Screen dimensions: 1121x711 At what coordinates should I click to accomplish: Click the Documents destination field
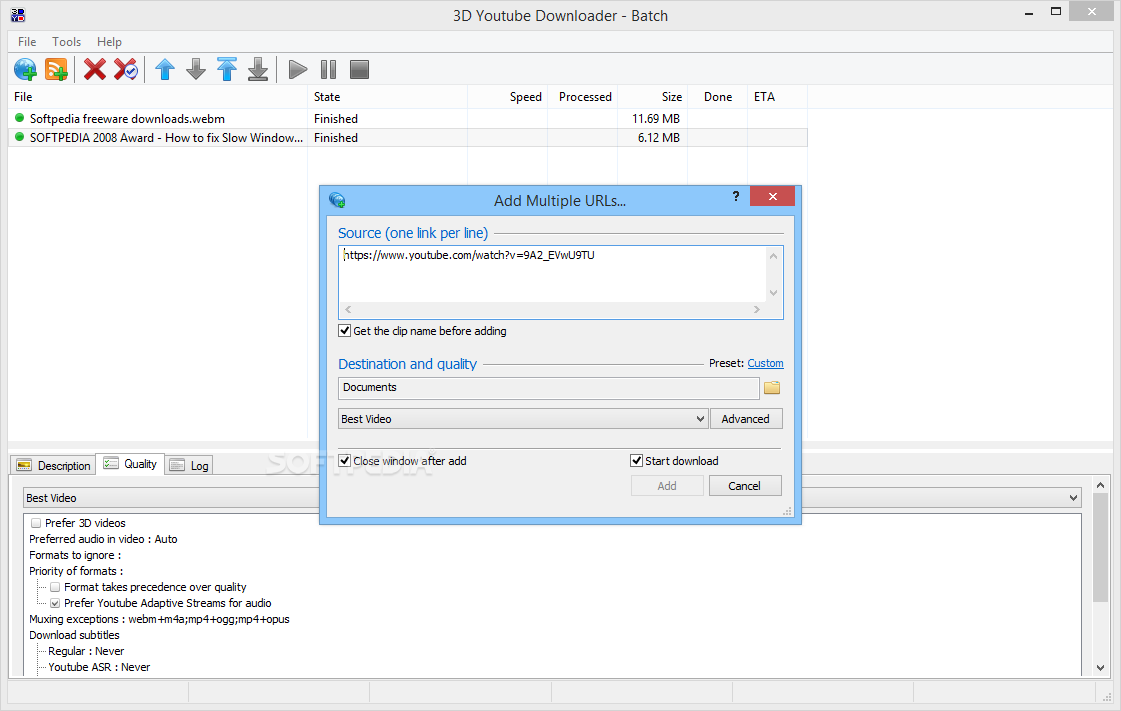coord(548,388)
